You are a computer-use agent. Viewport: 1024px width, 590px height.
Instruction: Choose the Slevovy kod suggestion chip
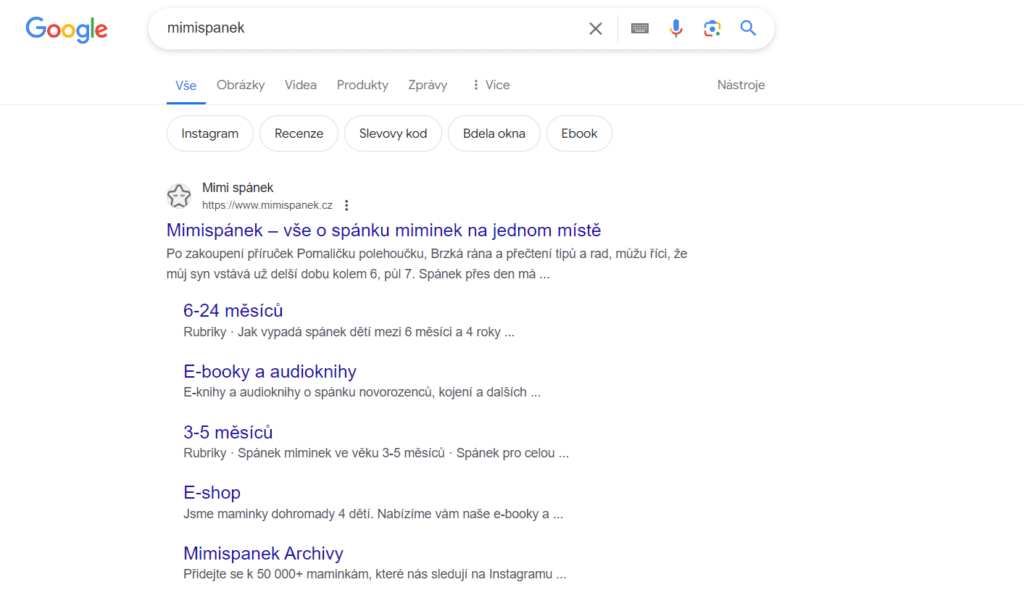click(x=392, y=133)
